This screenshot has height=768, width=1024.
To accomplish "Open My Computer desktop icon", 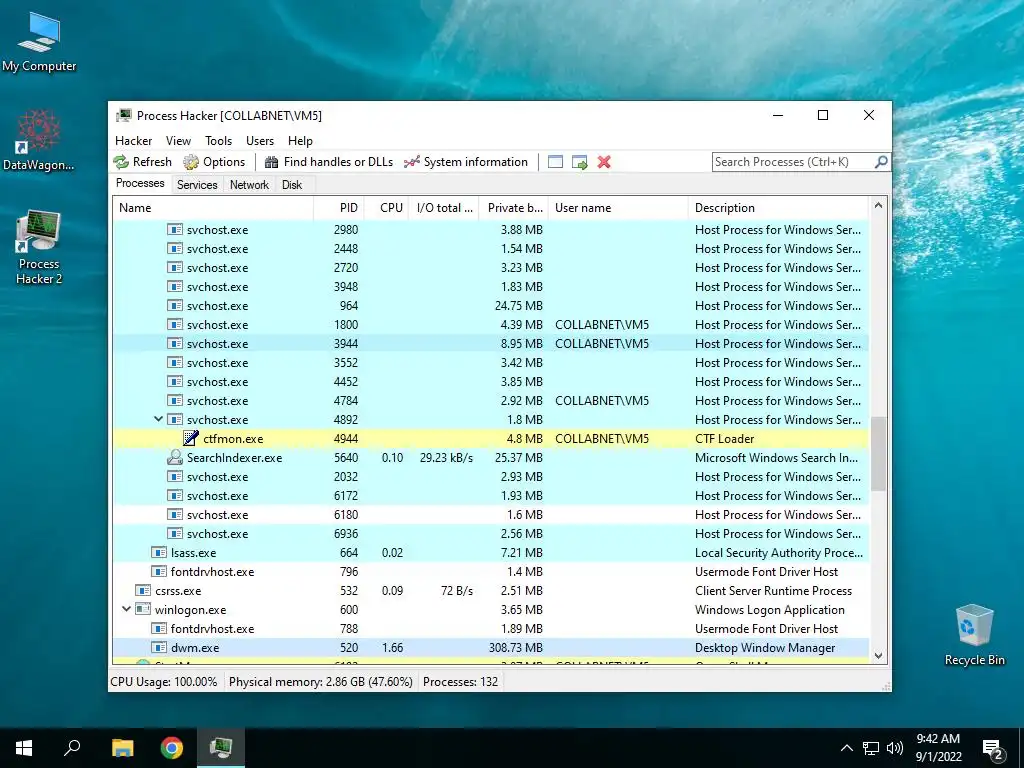I will point(39,42).
